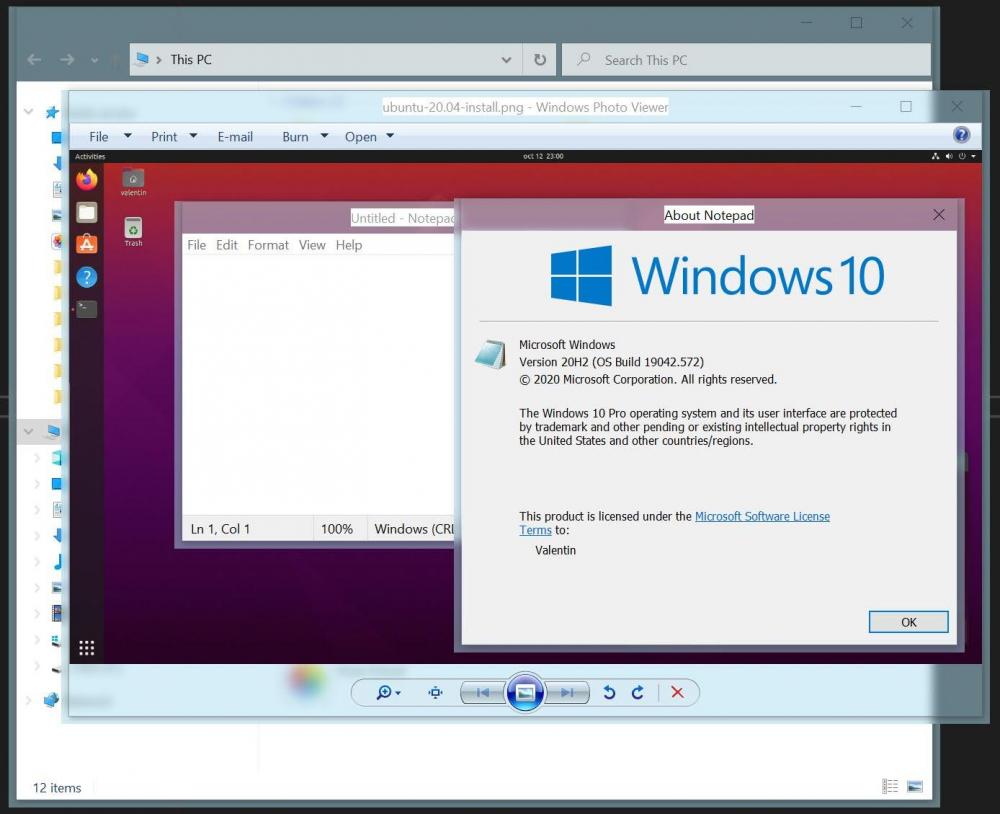Expand the Photo Viewer File dropdown
This screenshot has width=1000, height=814.
110,137
